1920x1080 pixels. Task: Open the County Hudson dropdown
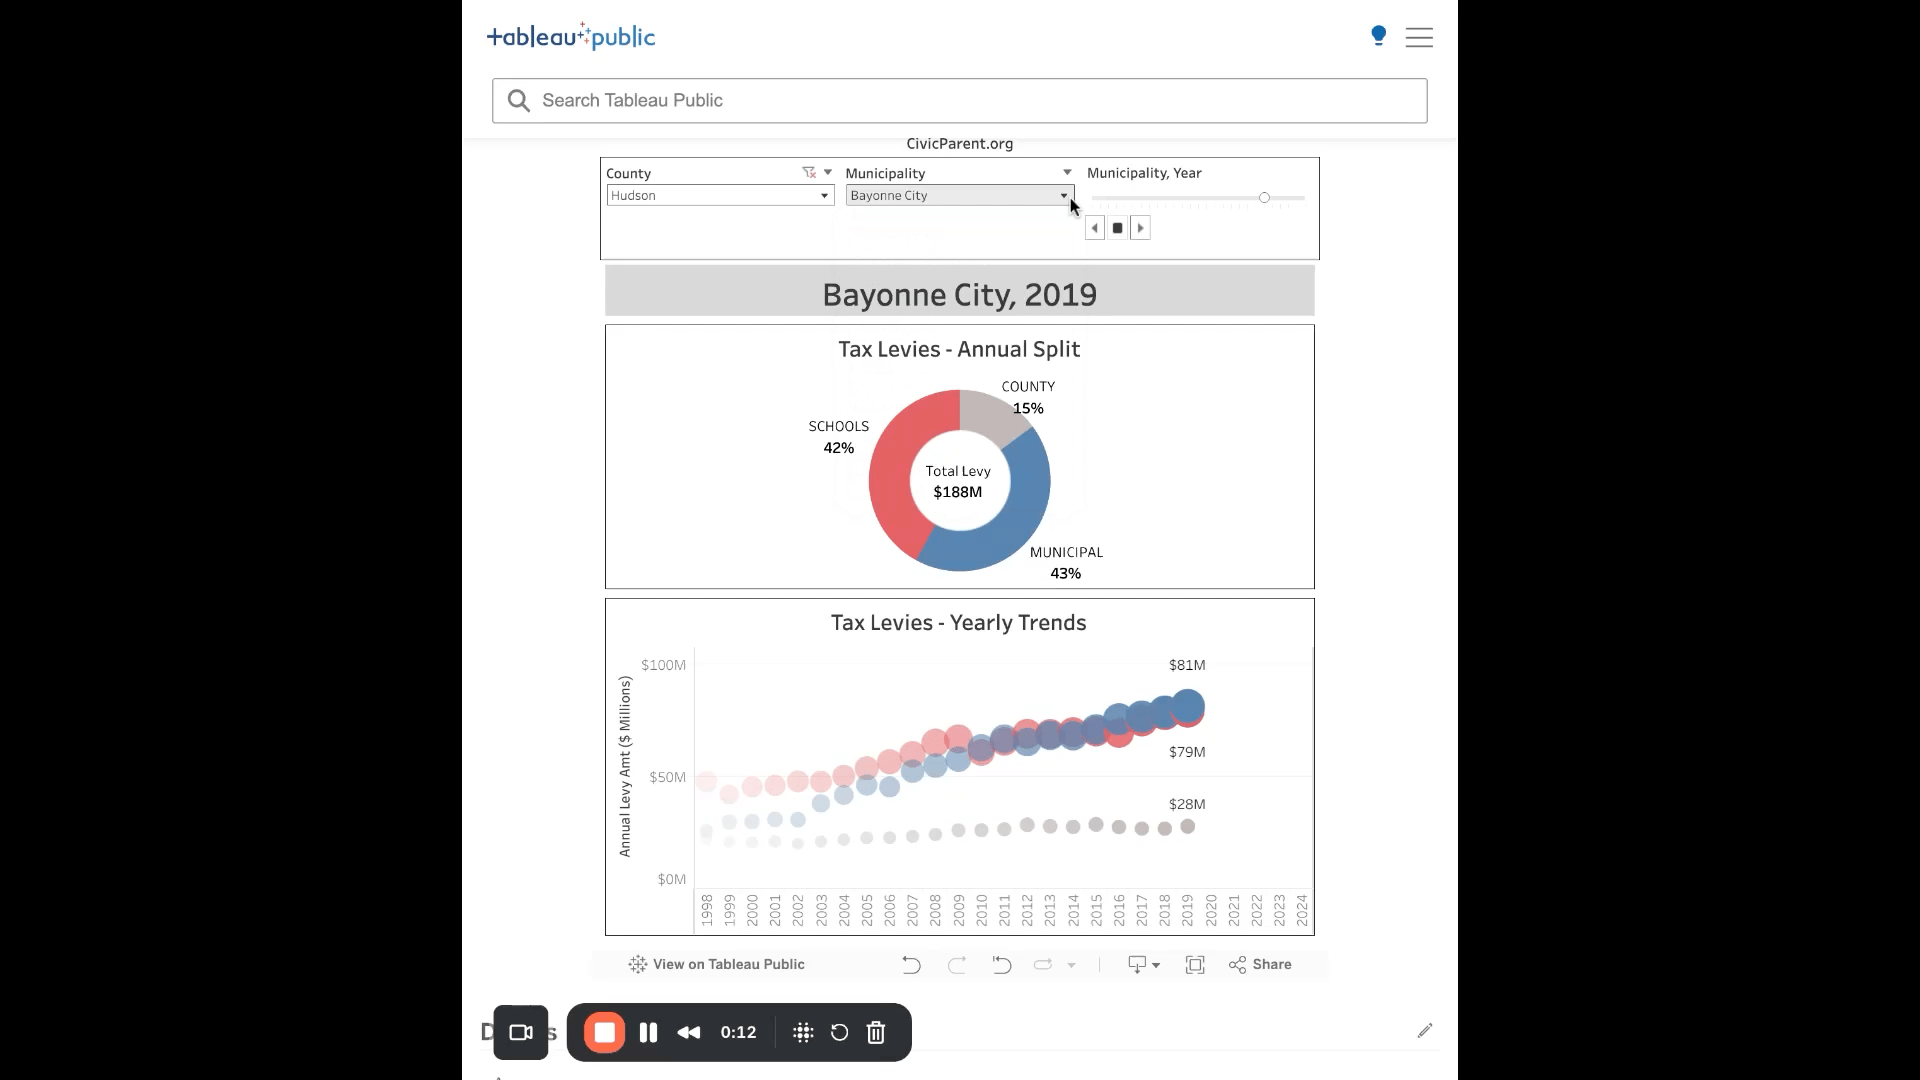(x=719, y=196)
